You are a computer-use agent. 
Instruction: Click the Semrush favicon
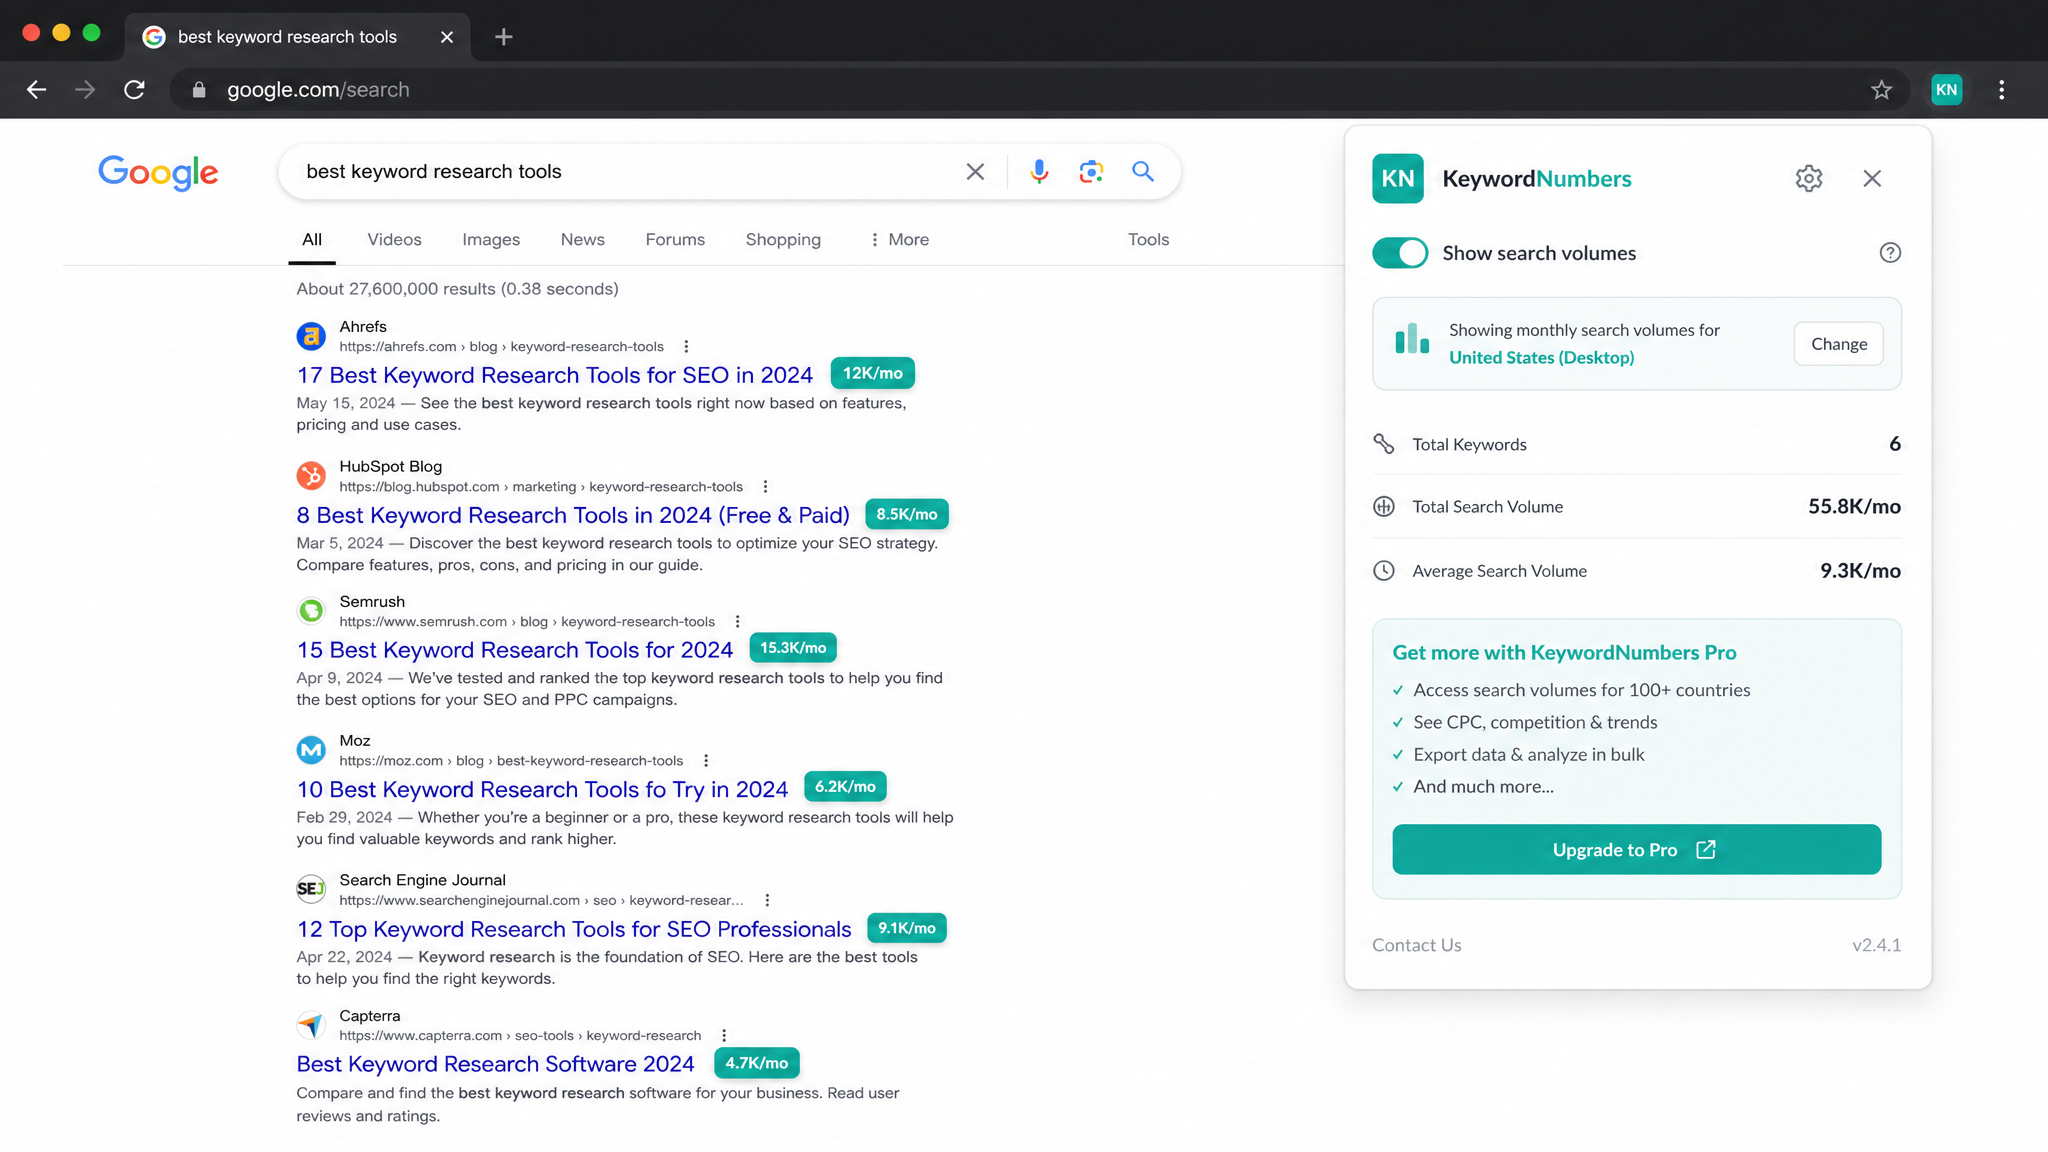coord(311,611)
